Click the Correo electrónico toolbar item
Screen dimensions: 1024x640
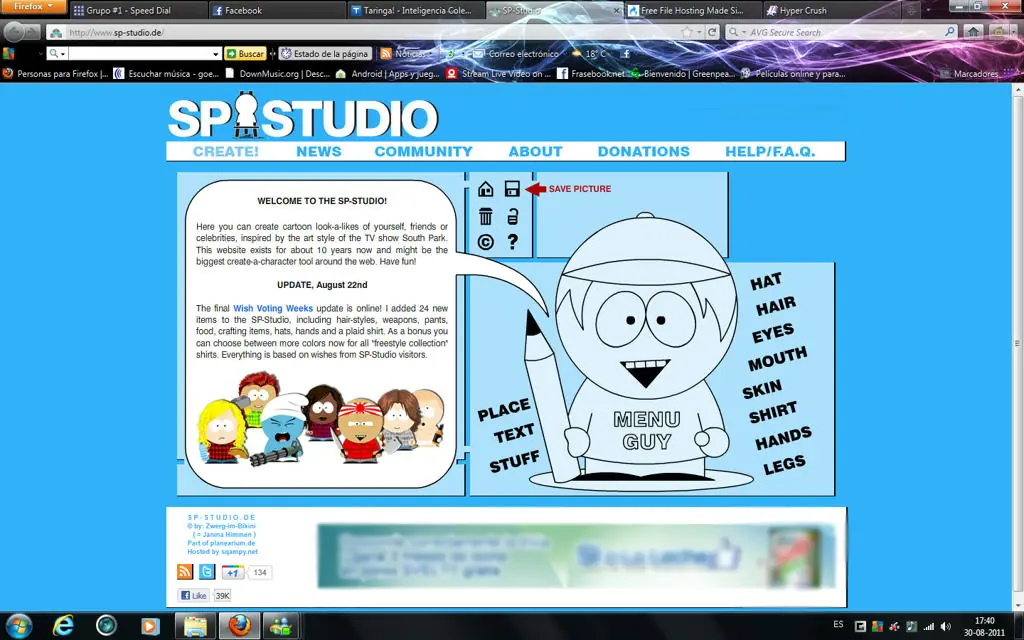pos(516,54)
